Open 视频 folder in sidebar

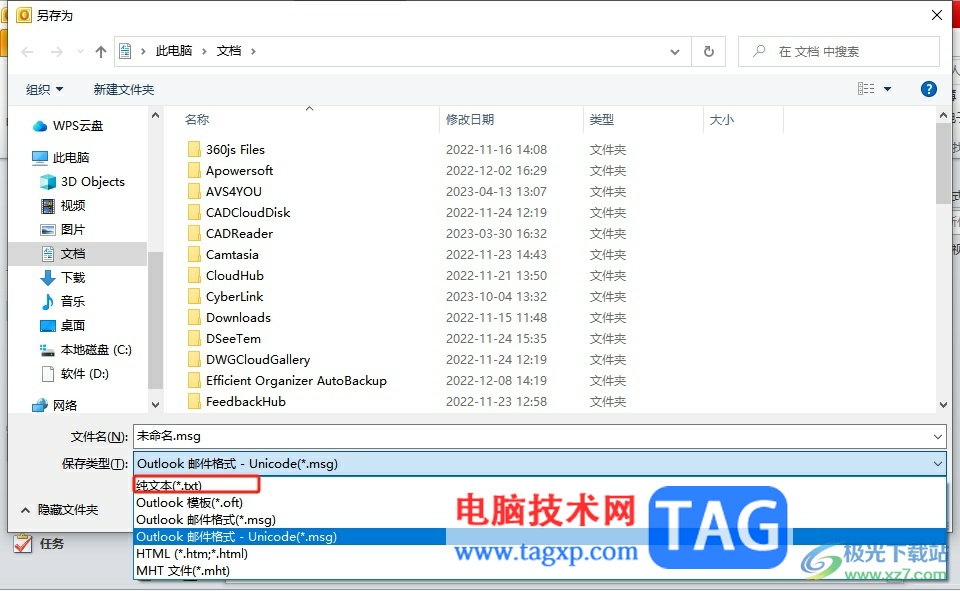point(63,206)
